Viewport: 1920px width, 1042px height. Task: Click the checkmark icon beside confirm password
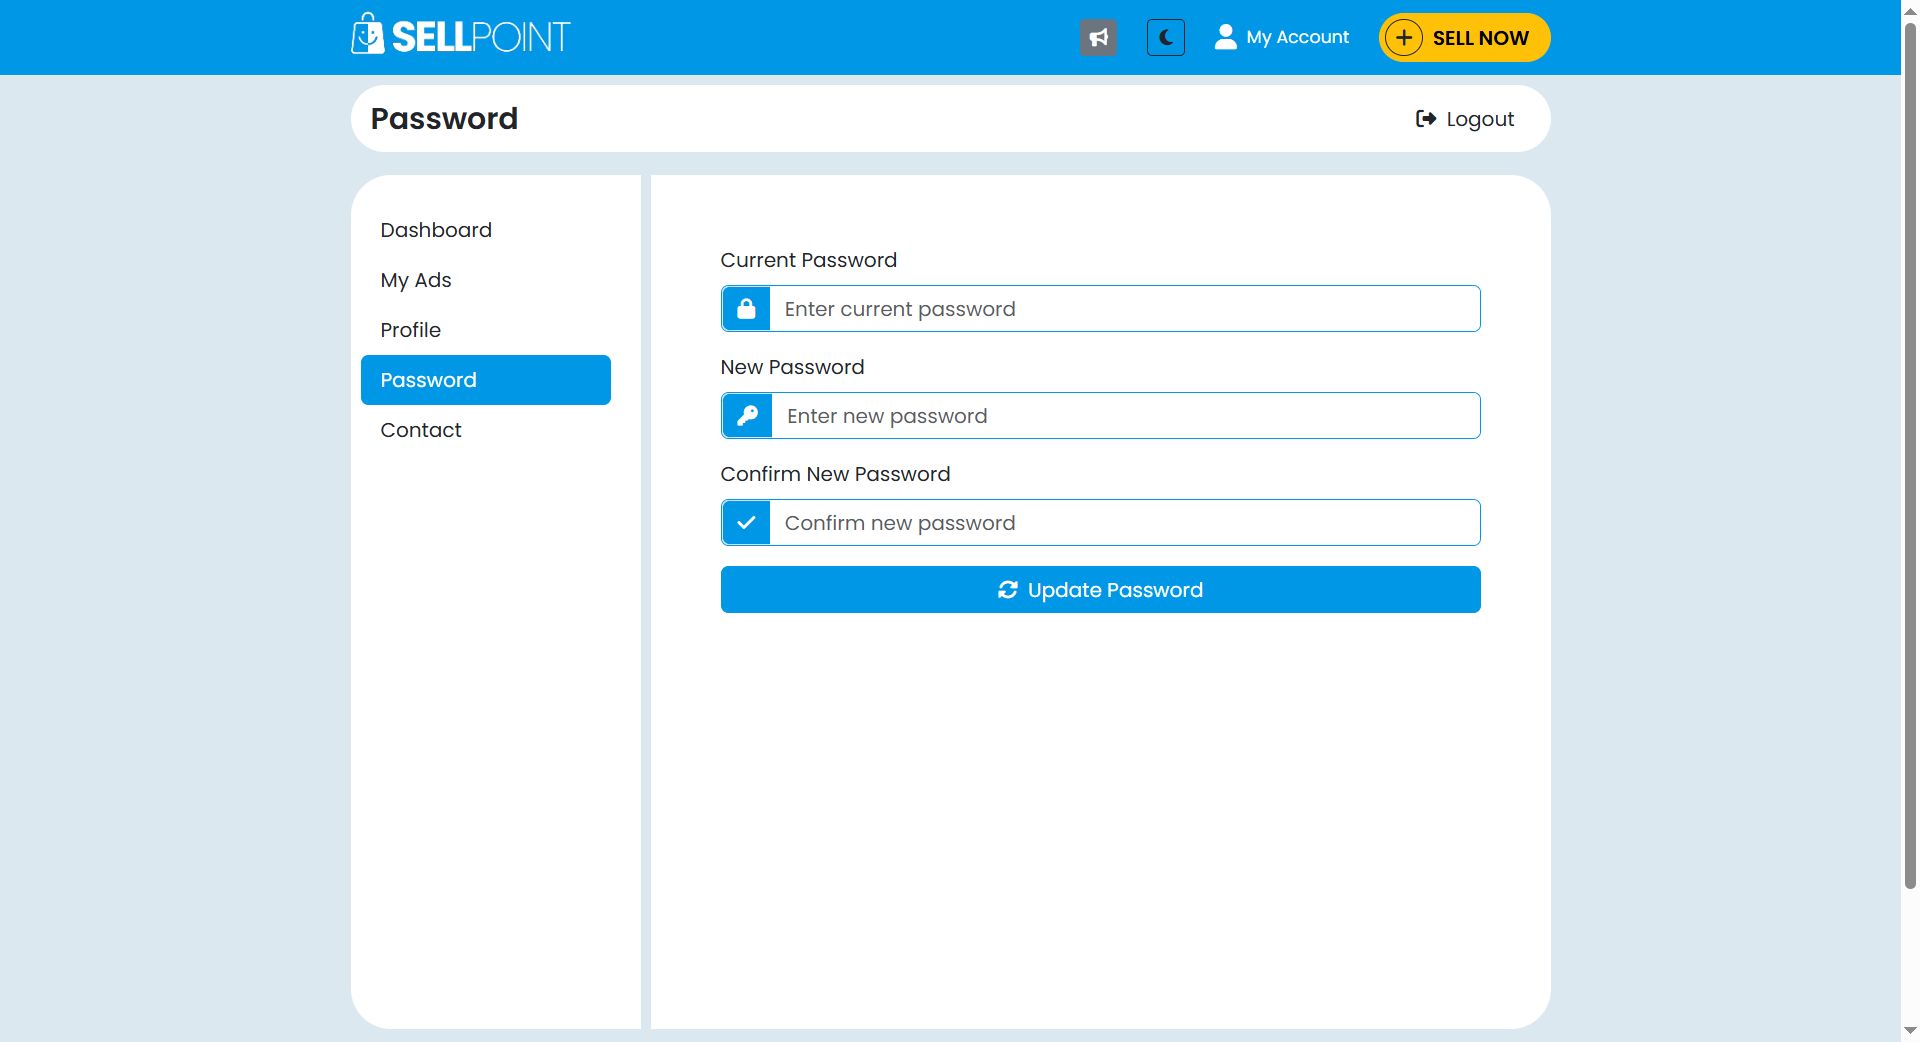coord(746,523)
